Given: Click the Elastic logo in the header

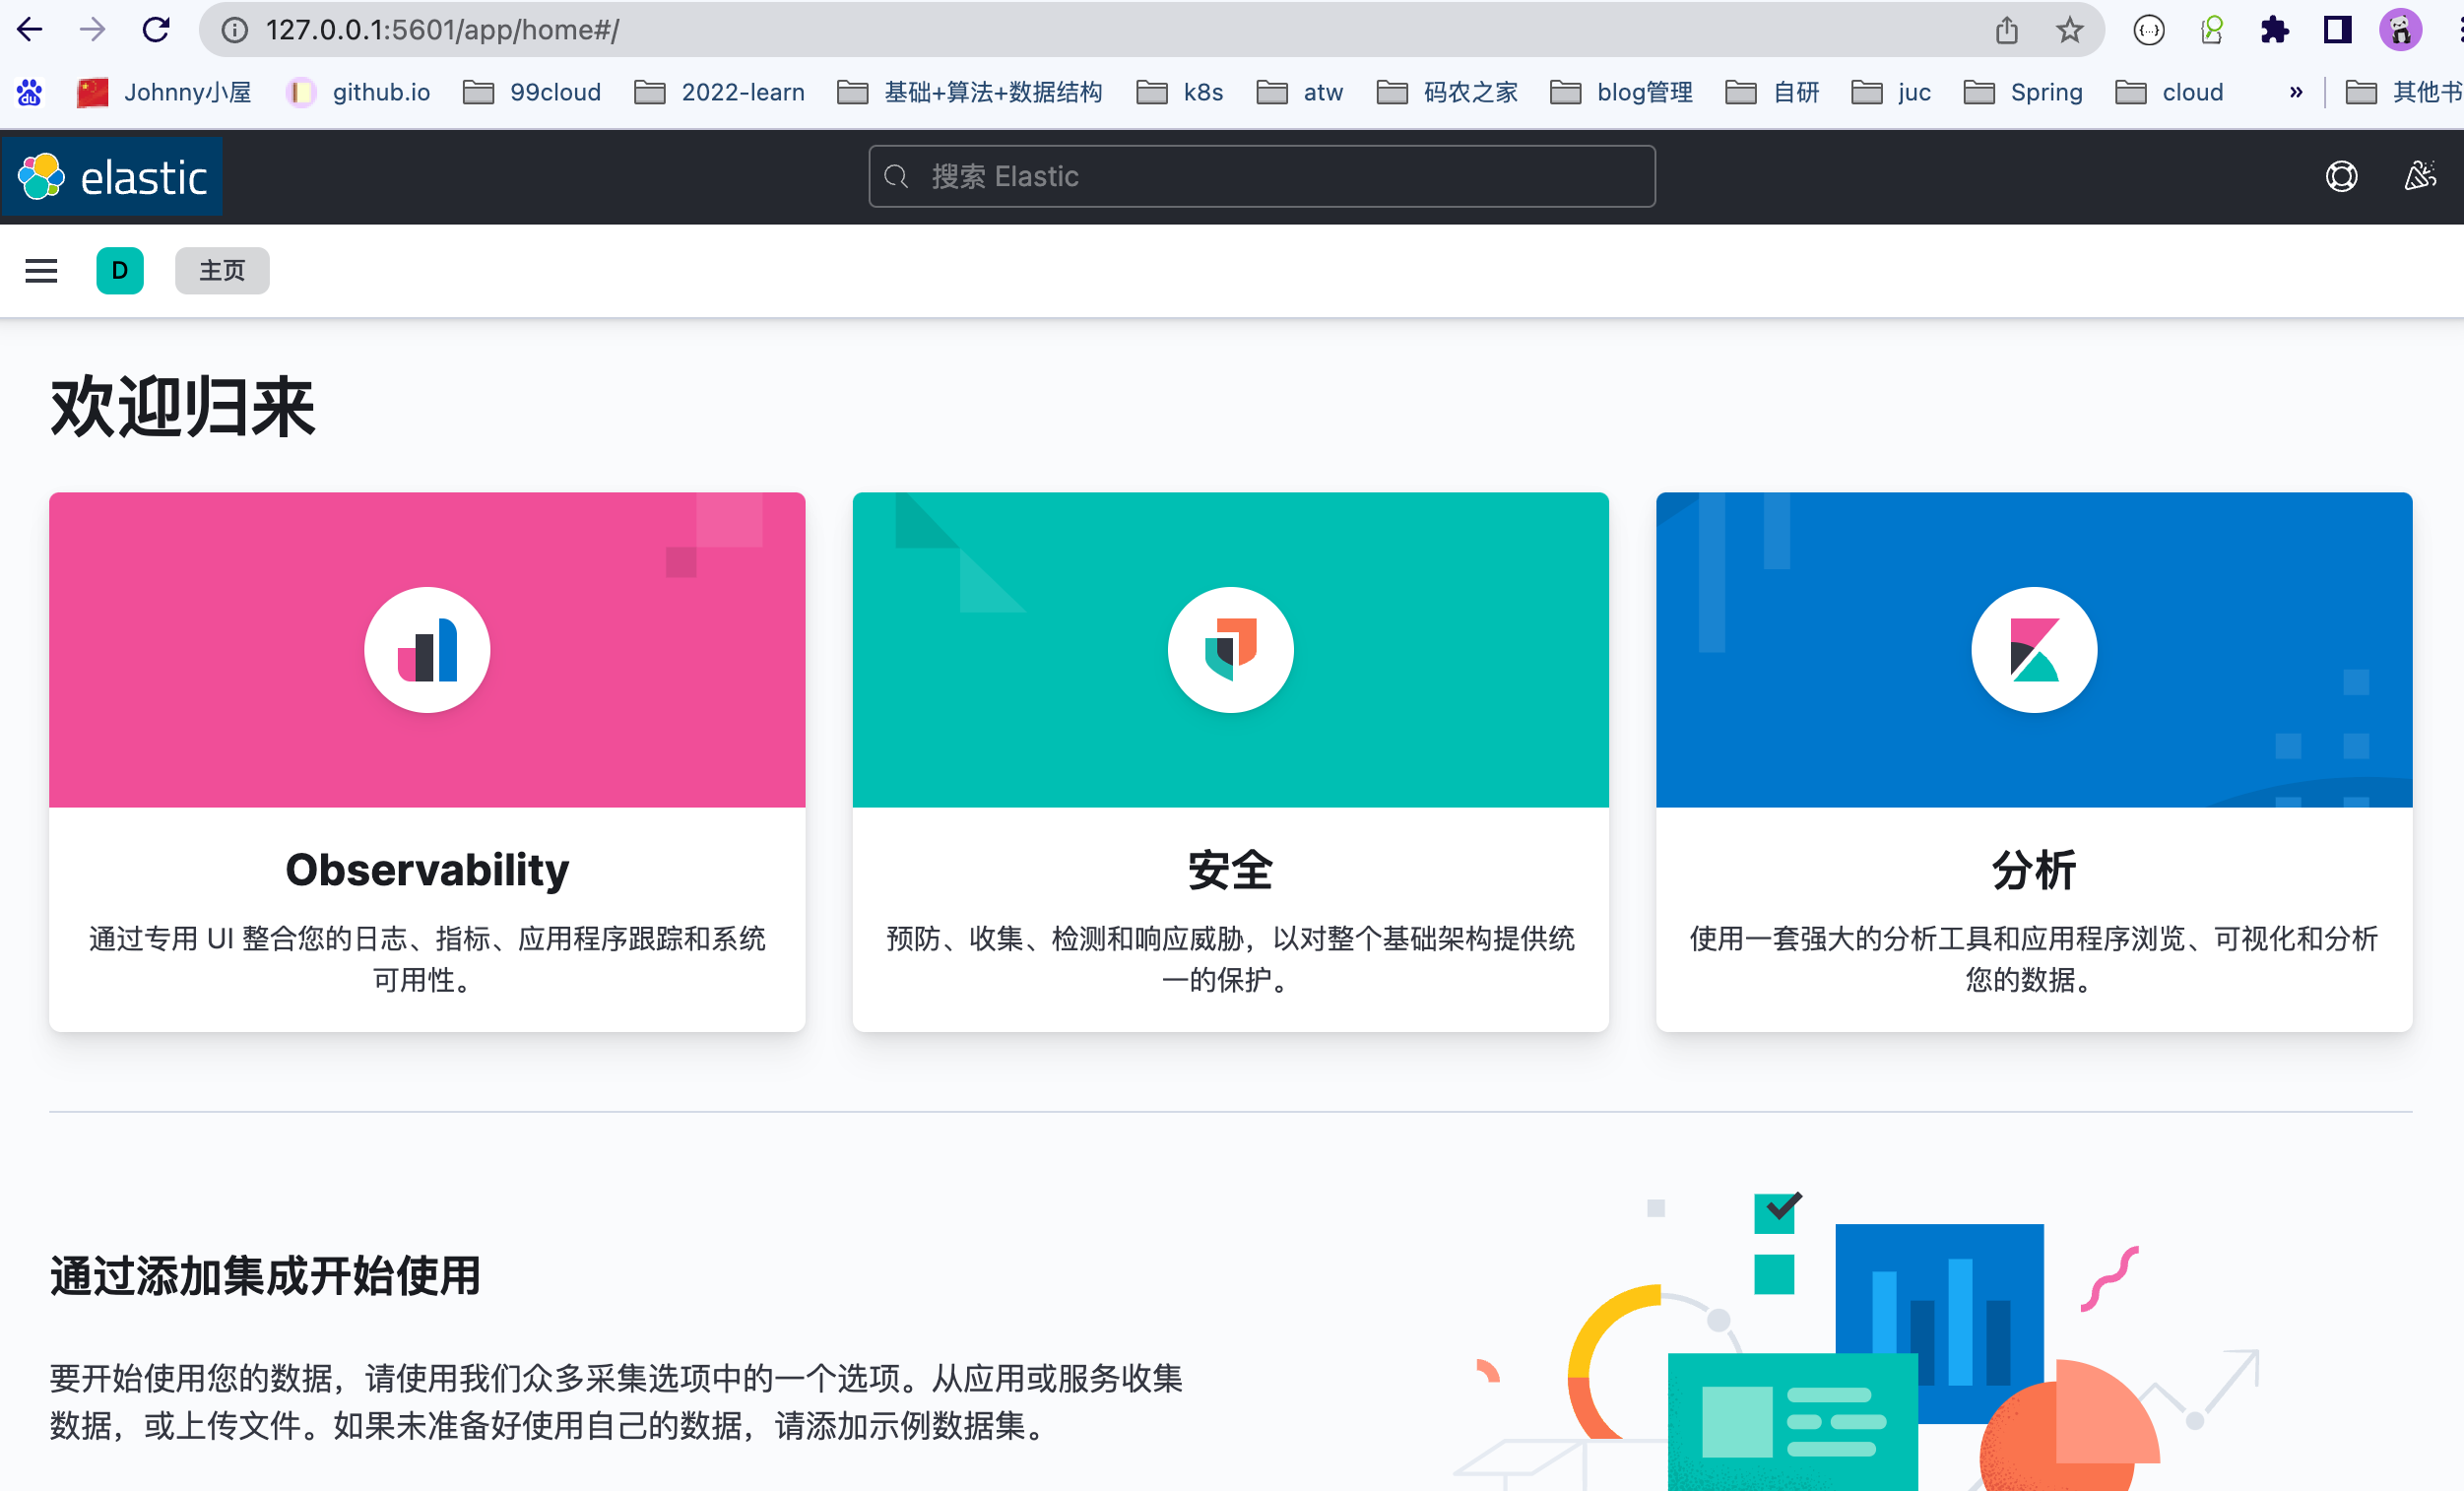Looking at the screenshot, I should coord(110,176).
